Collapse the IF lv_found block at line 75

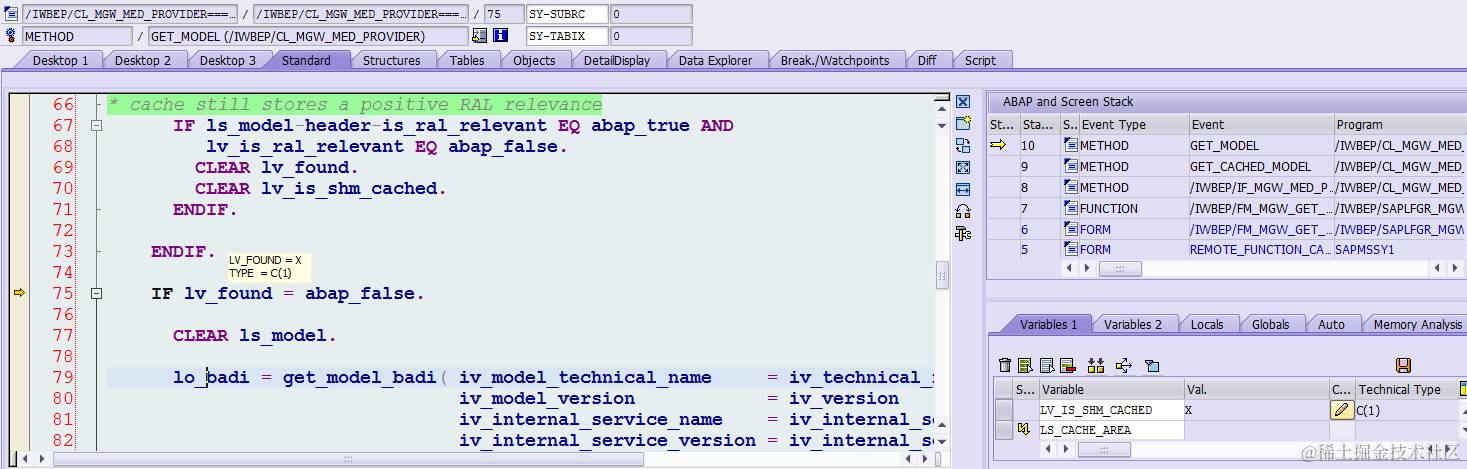point(96,294)
